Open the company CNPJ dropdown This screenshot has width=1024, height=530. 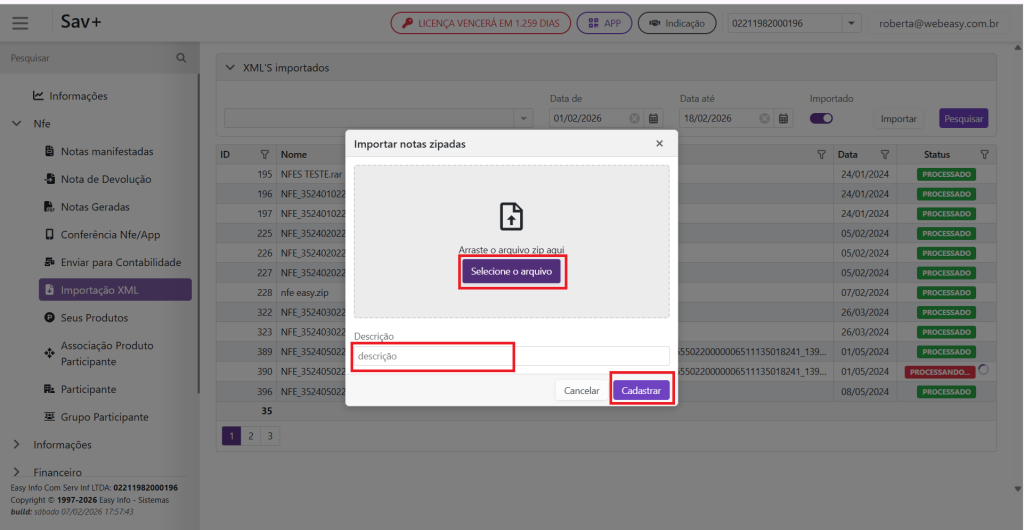click(x=851, y=23)
